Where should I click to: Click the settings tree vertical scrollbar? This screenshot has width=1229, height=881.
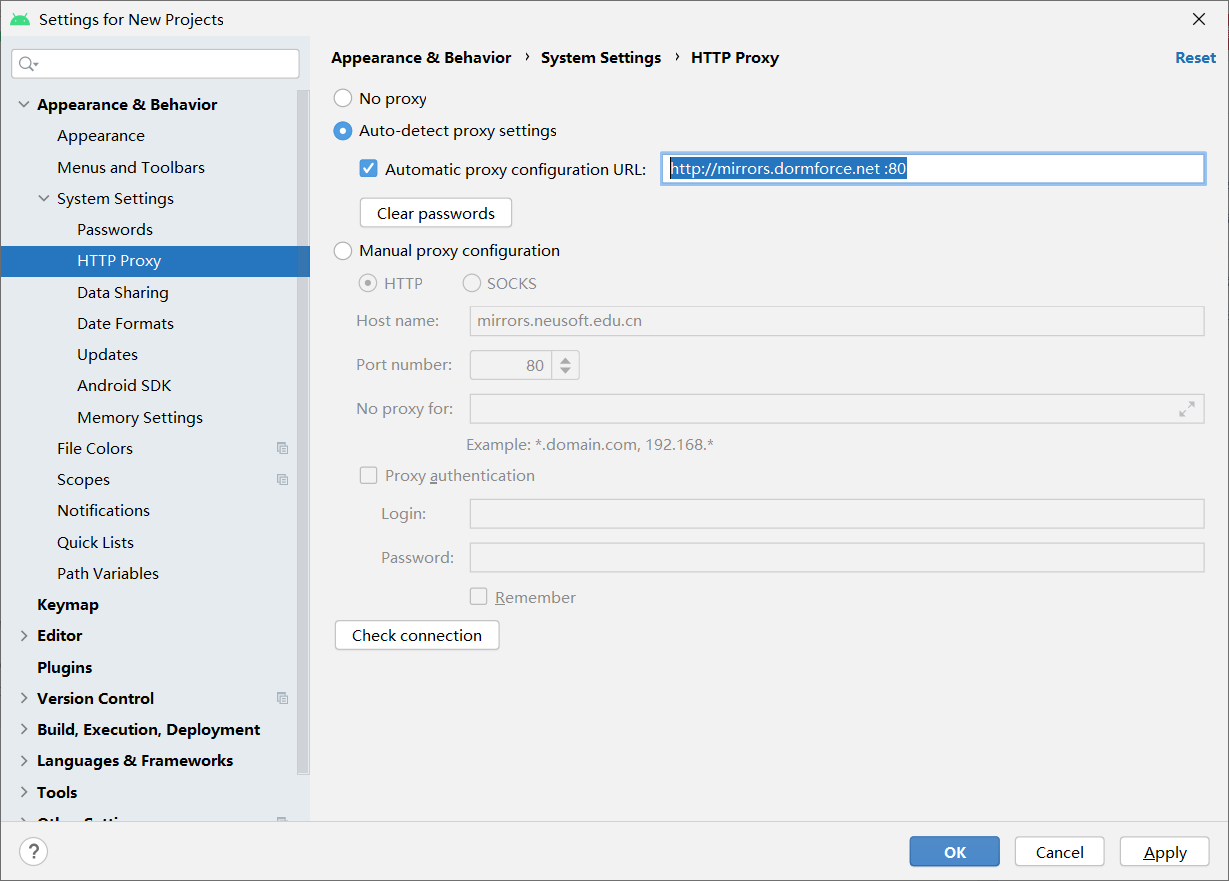(x=303, y=432)
